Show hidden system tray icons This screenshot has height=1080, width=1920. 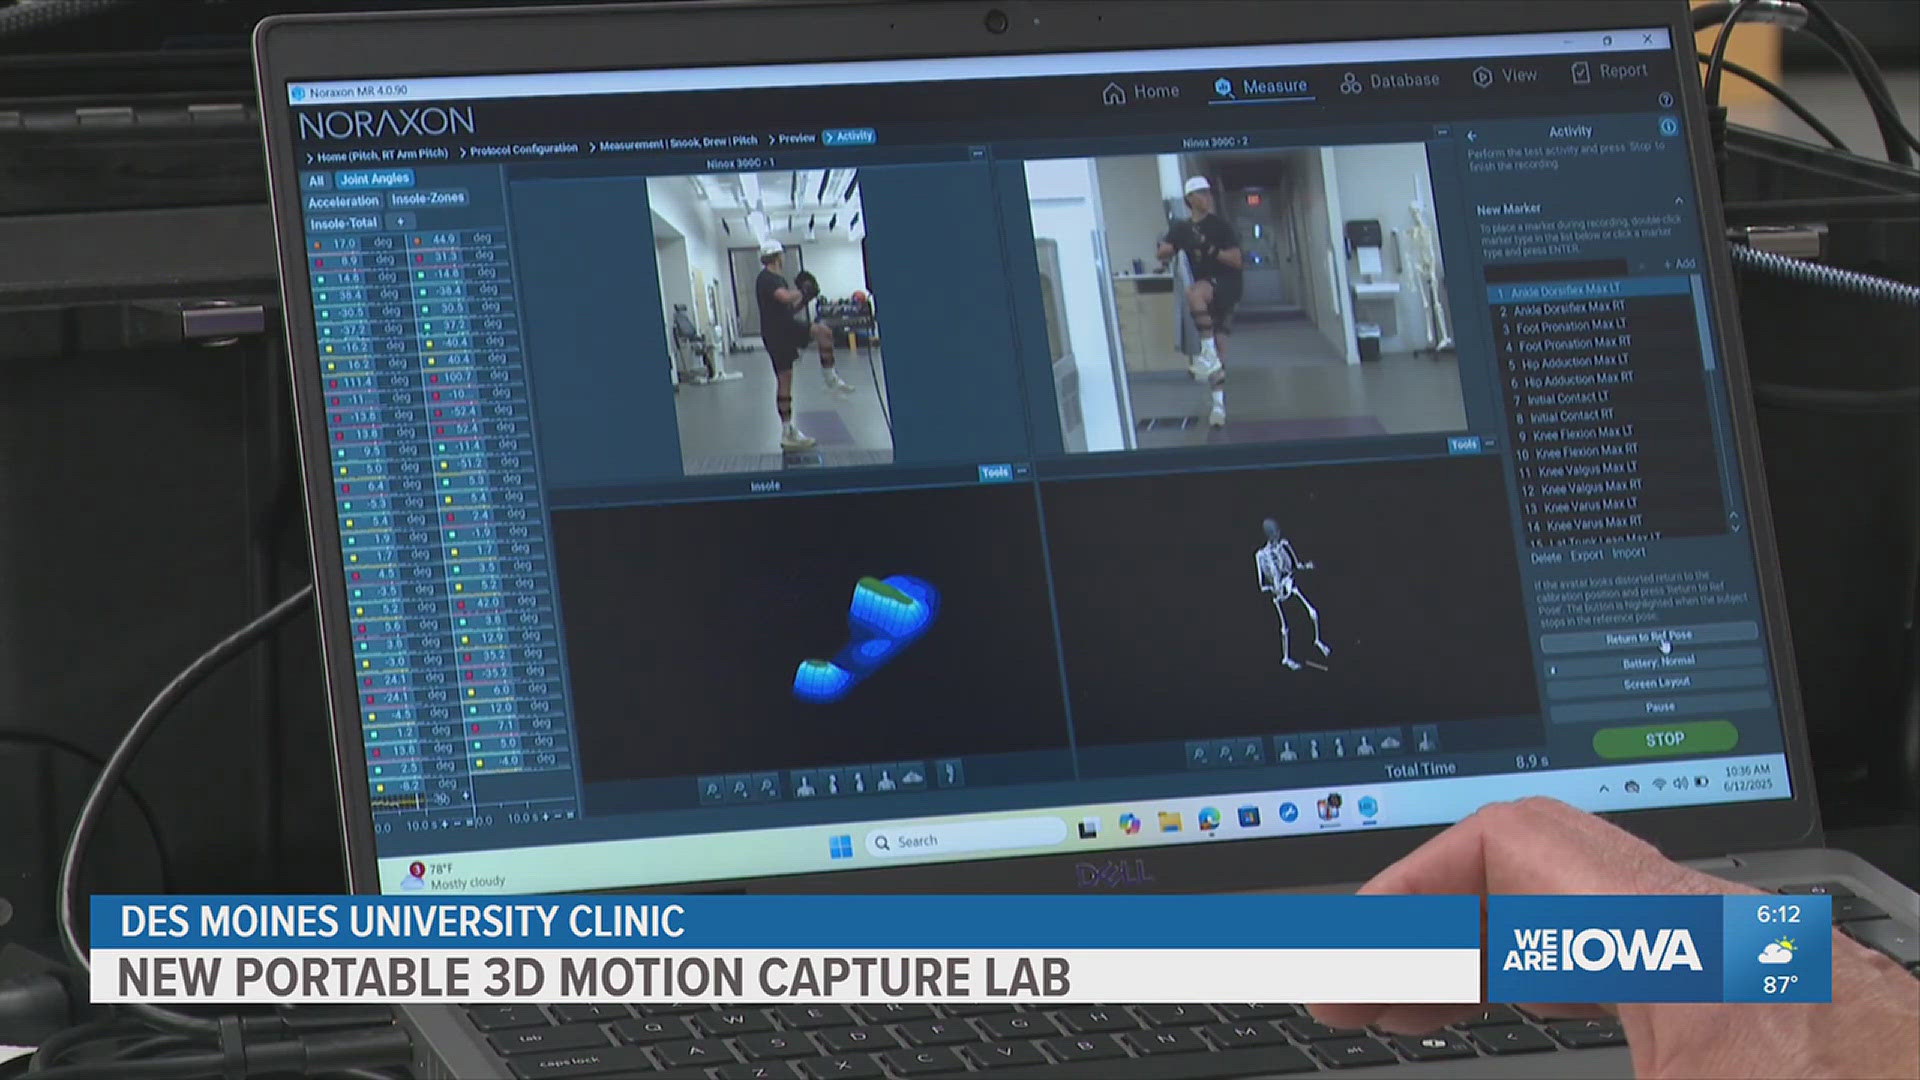point(1604,789)
